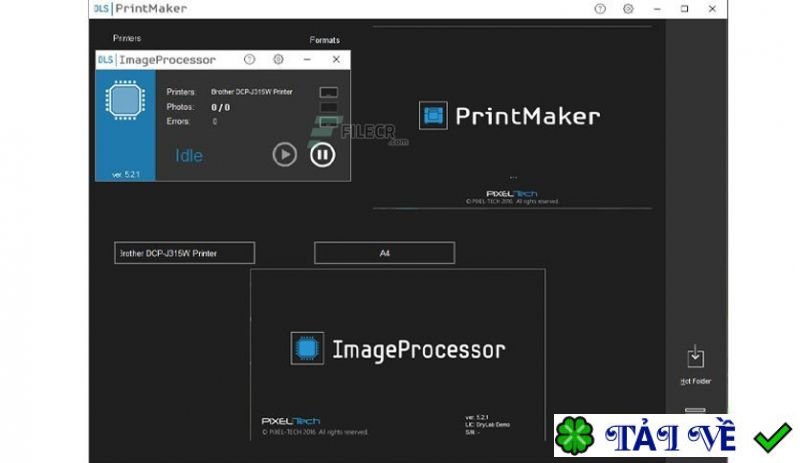This screenshot has height=463, width=800.
Task: Open the help icon in the PrintMaker title bar
Action: click(600, 9)
